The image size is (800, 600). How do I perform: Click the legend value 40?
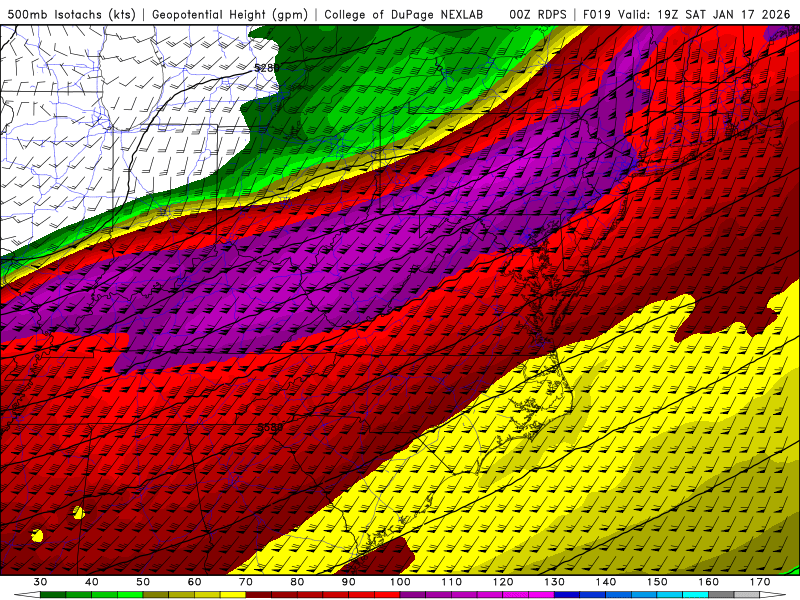click(x=91, y=582)
